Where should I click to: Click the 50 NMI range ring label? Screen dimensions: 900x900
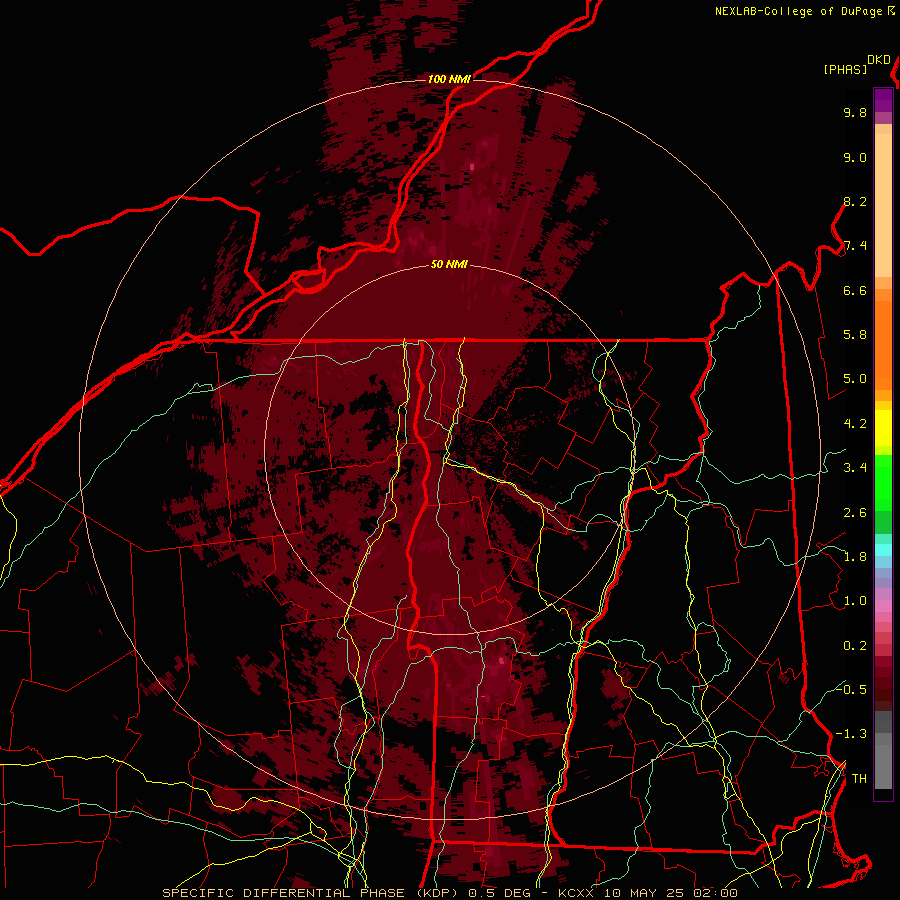click(449, 264)
